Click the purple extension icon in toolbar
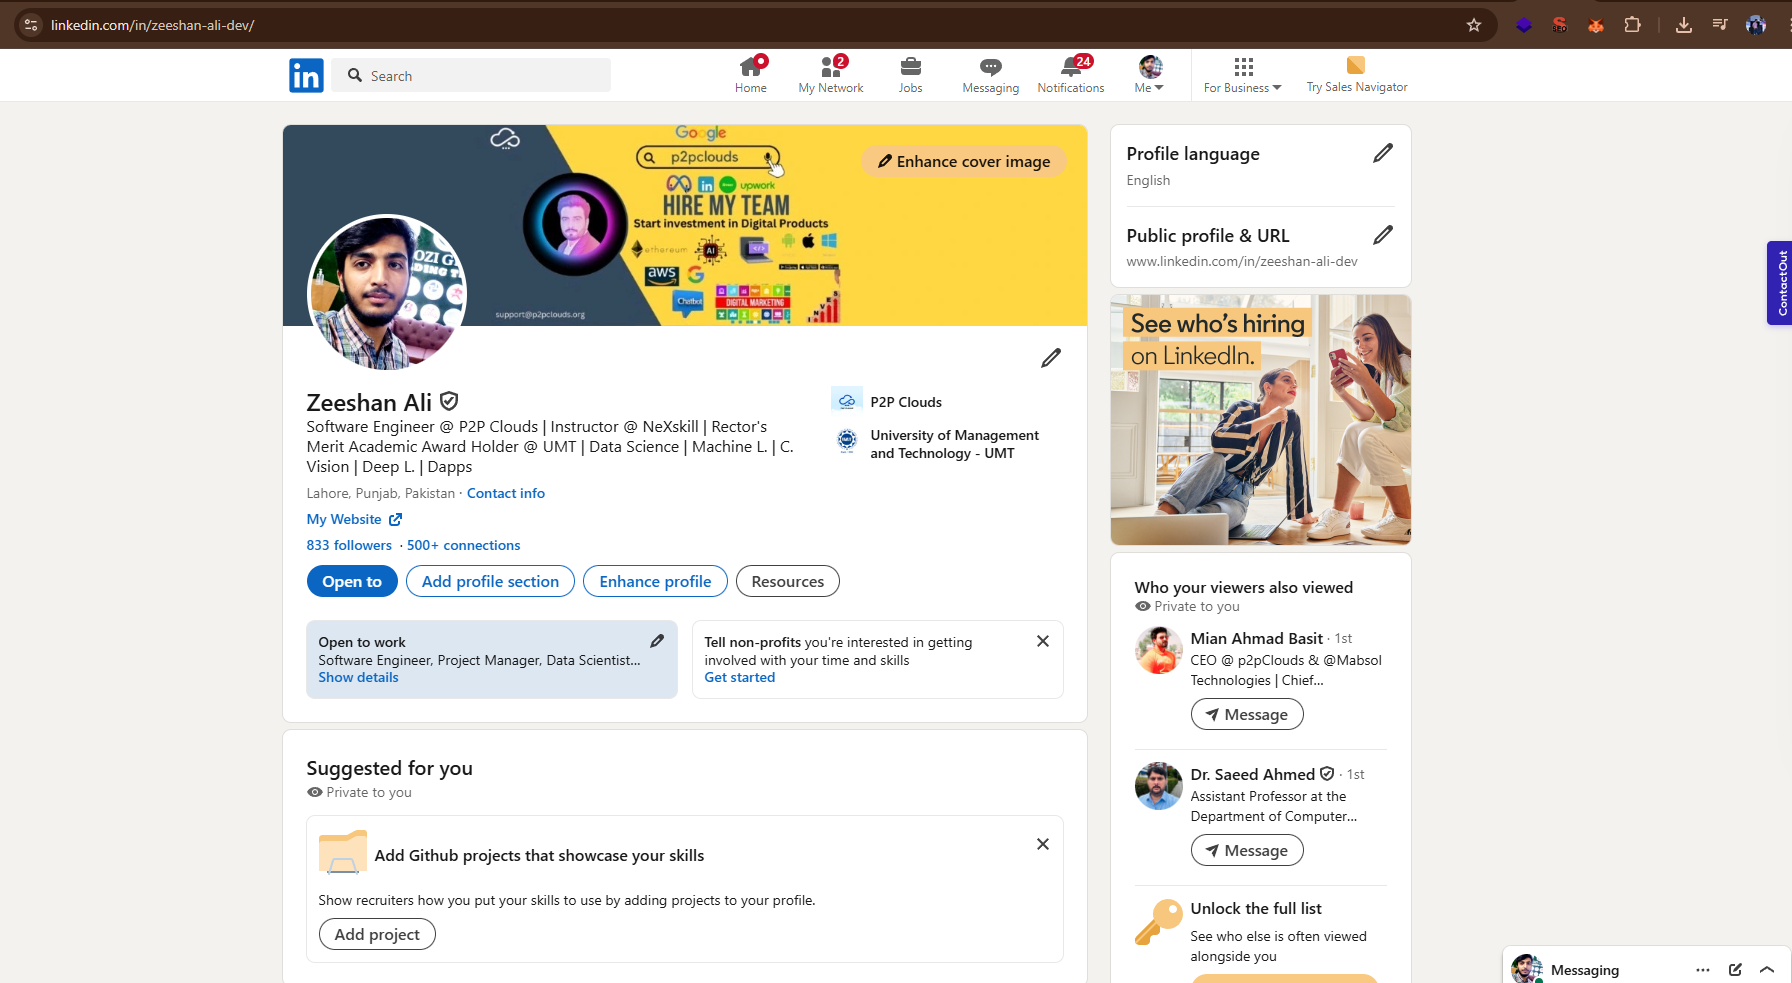The width and height of the screenshot is (1792, 983). pyautogui.click(x=1524, y=25)
